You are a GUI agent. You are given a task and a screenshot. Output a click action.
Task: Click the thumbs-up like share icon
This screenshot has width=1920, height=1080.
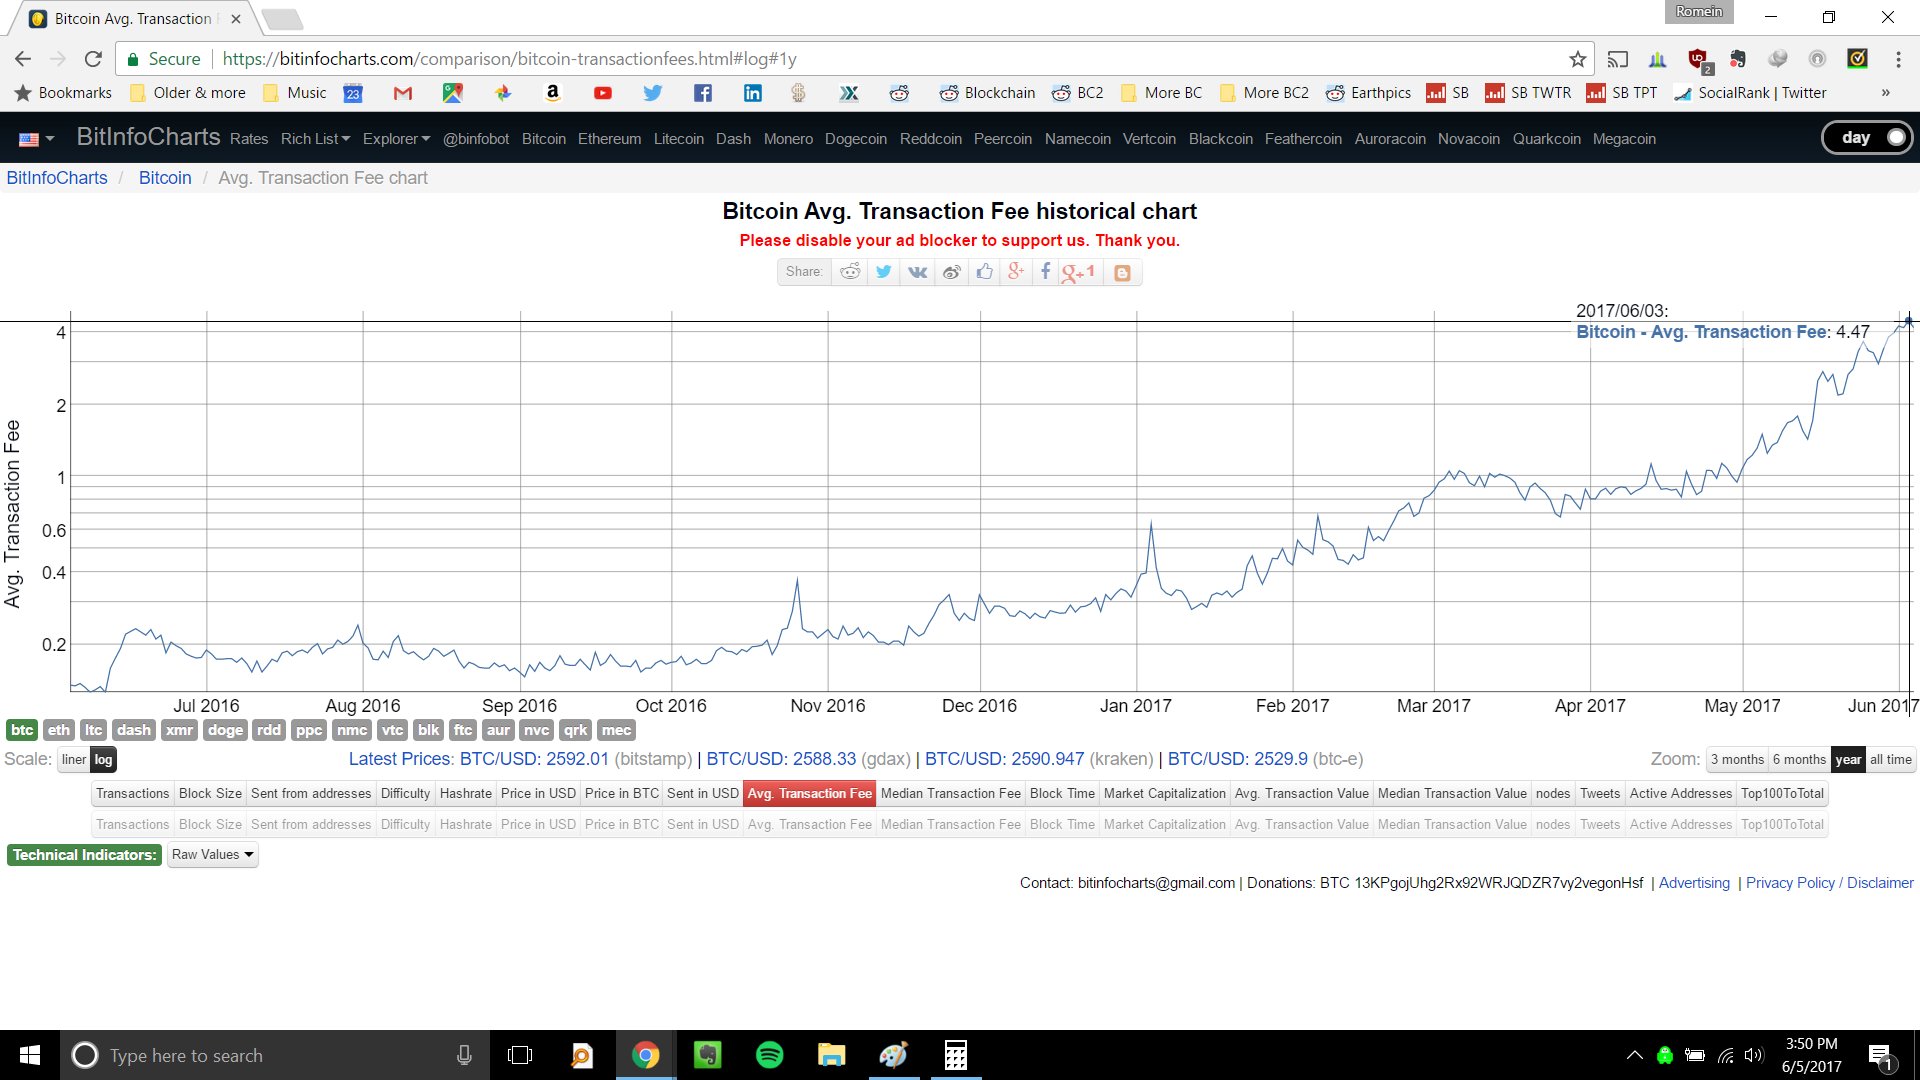(985, 272)
